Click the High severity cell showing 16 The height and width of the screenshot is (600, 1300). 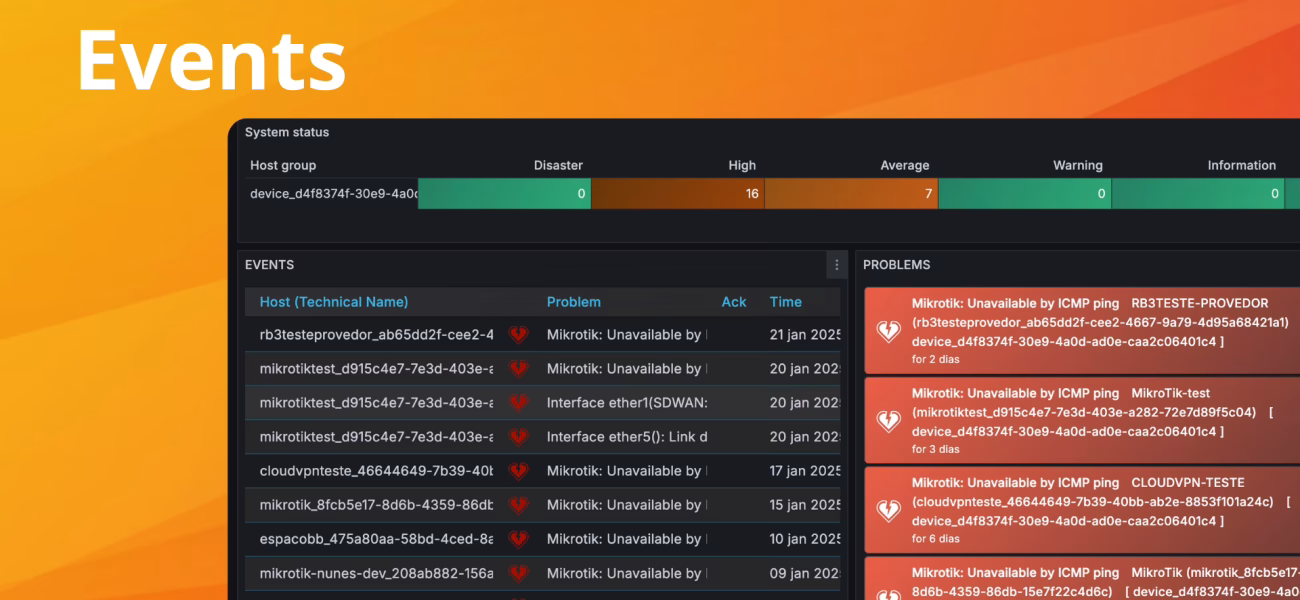(677, 194)
